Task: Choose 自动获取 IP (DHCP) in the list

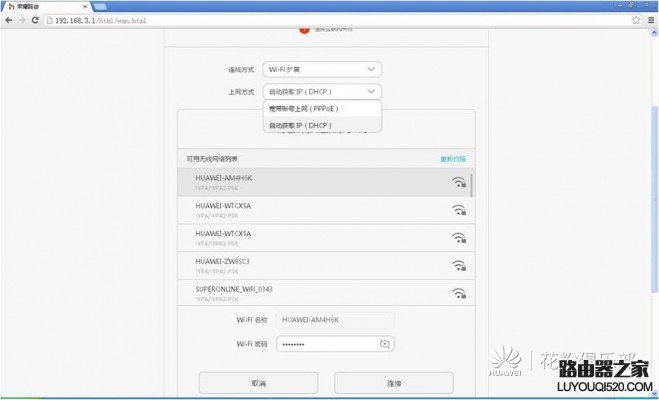Action: coord(322,125)
